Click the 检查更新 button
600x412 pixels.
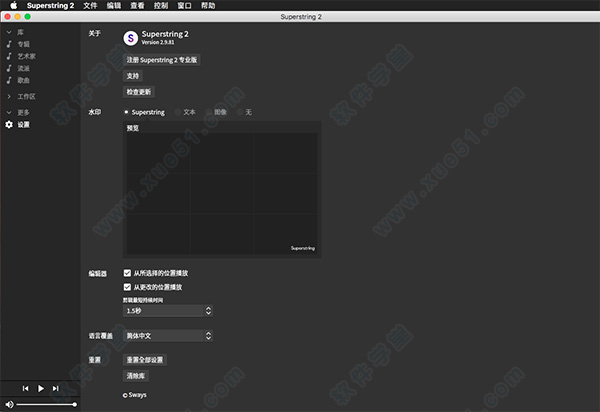139,92
